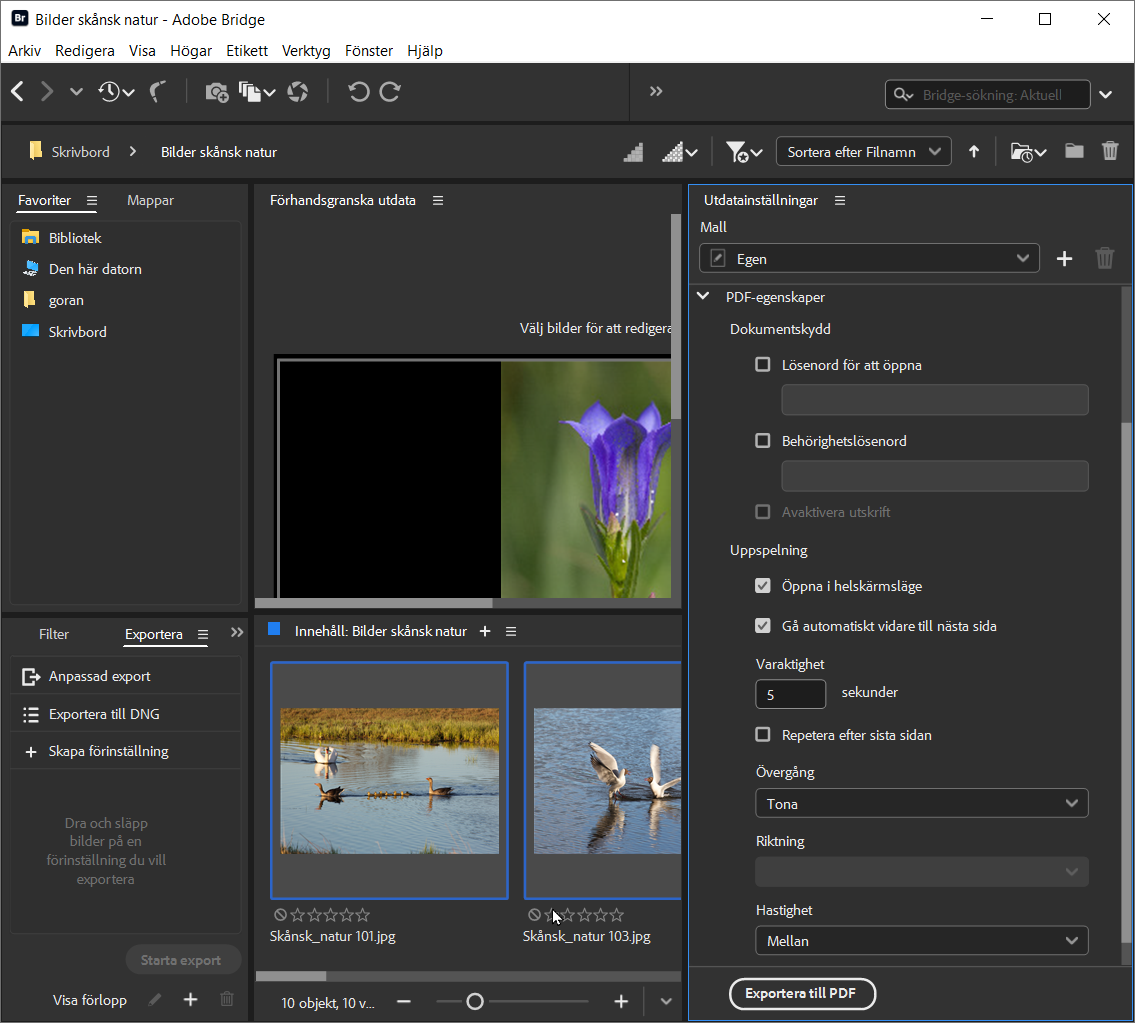
Task: Open the Övergång dropdown showing Tona
Action: click(x=921, y=803)
